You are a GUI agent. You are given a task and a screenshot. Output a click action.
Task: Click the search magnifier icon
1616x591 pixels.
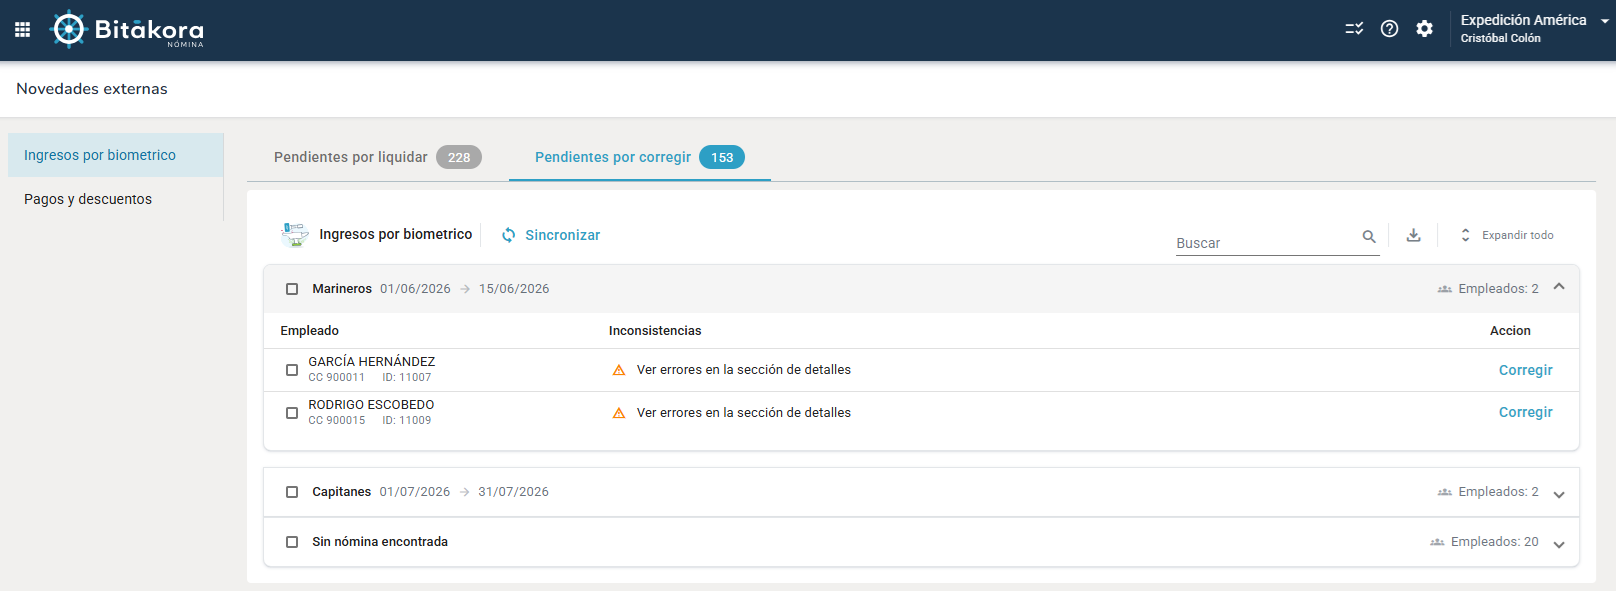pos(1369,237)
